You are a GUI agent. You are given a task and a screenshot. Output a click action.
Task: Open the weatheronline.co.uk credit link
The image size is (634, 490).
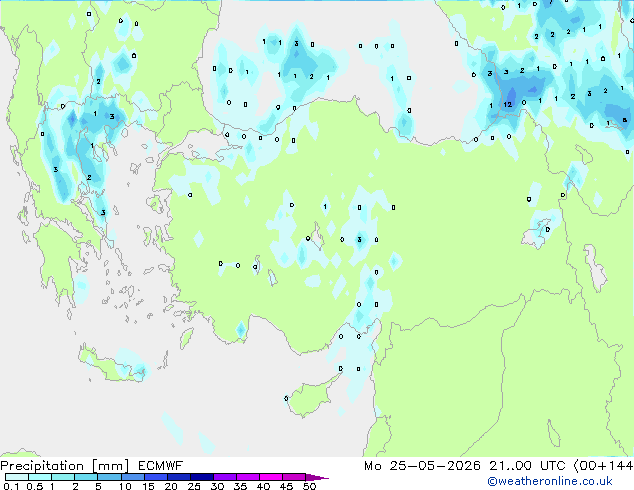pos(550,481)
